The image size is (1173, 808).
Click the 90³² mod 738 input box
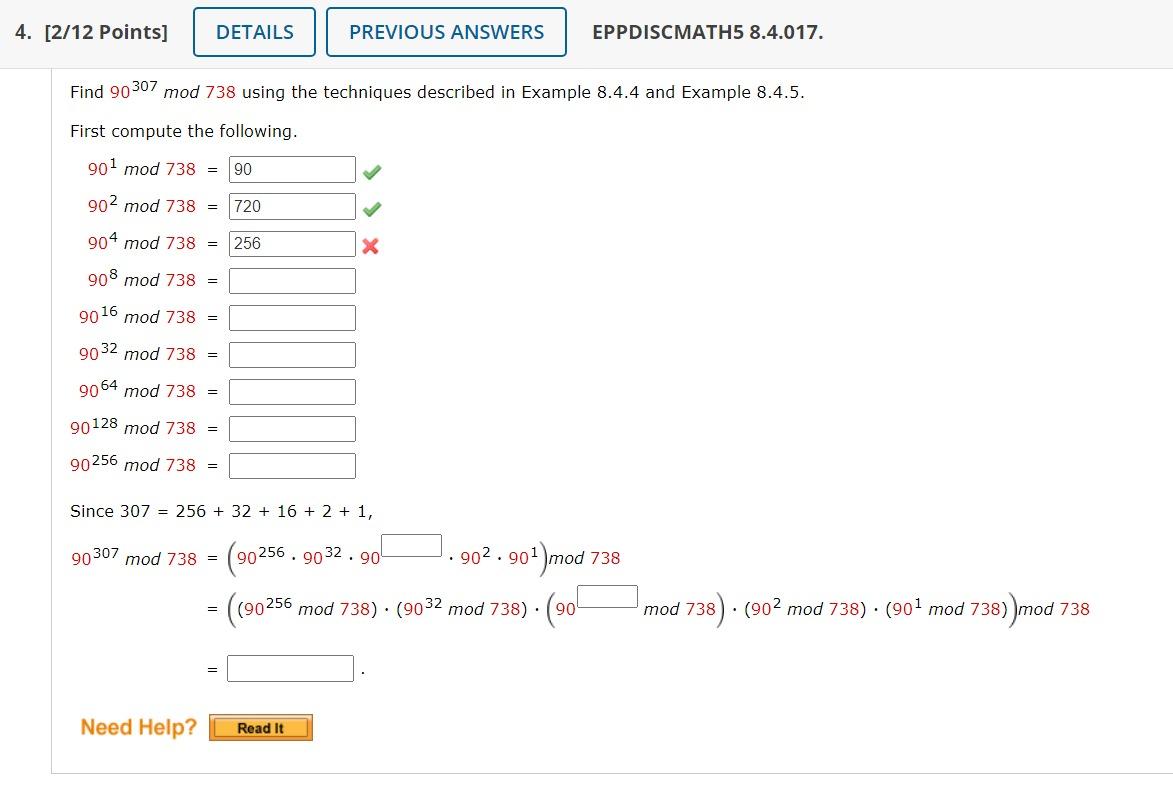point(292,354)
